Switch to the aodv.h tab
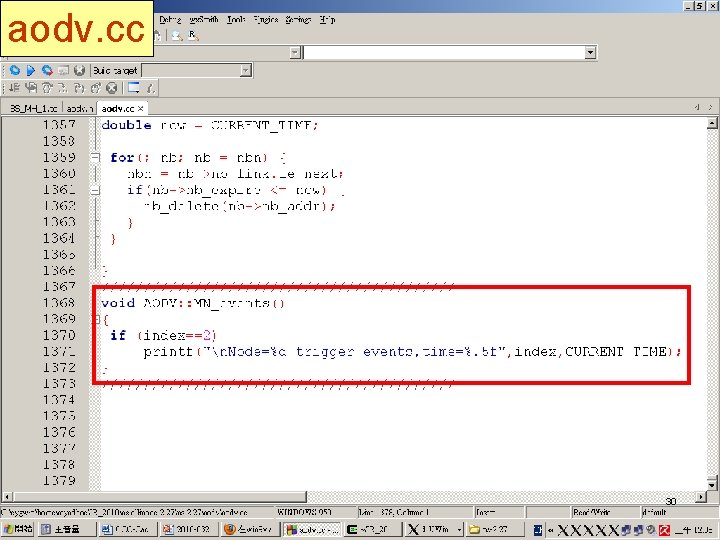The width and height of the screenshot is (720, 540). pos(79,108)
